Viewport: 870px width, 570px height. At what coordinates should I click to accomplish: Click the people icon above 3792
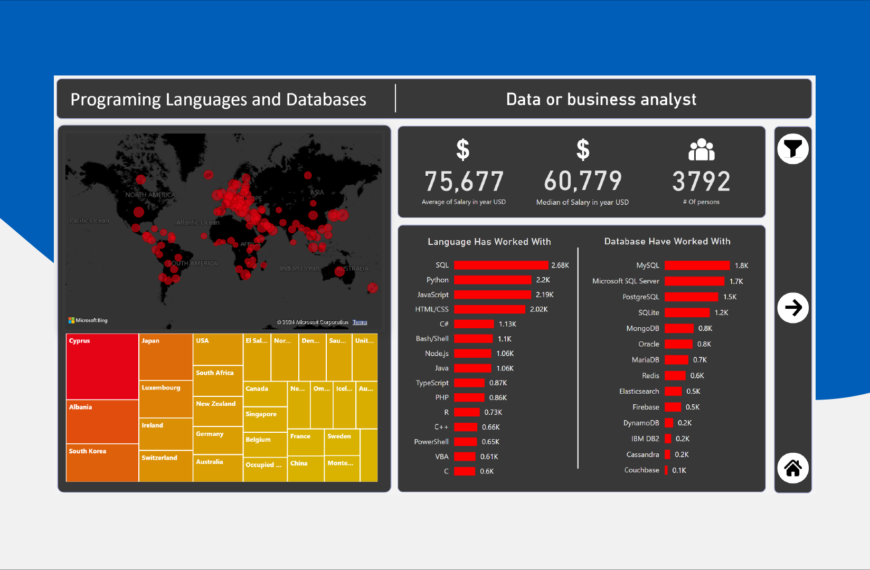coord(701,150)
